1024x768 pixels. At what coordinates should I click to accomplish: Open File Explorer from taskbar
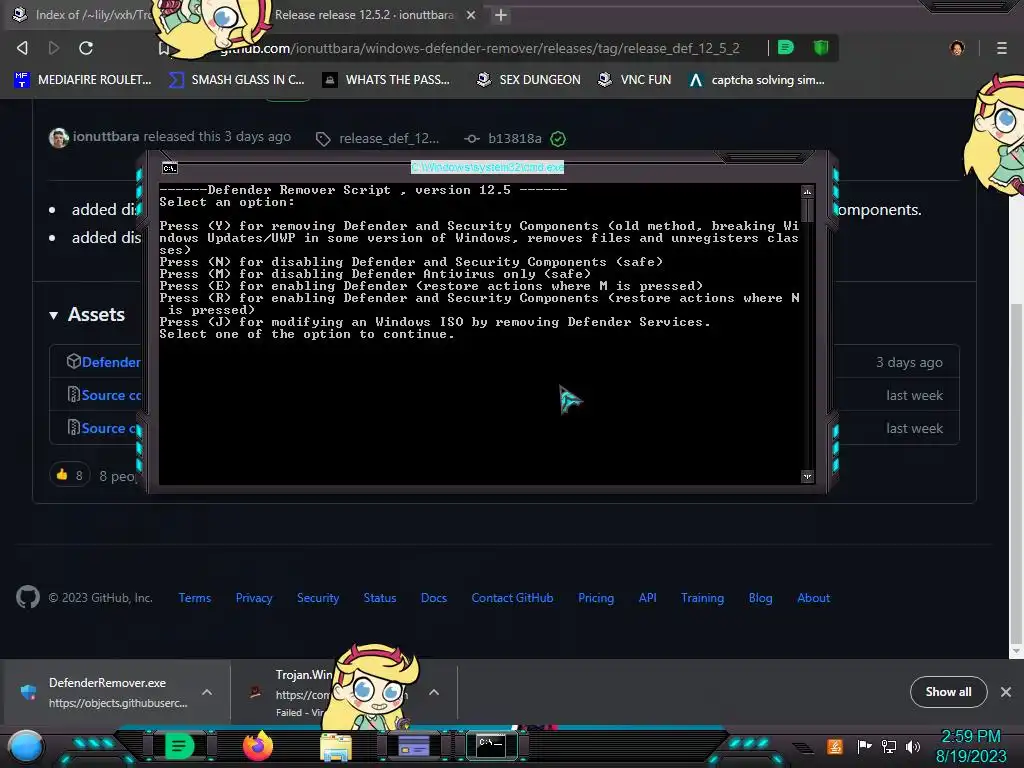pyautogui.click(x=336, y=747)
